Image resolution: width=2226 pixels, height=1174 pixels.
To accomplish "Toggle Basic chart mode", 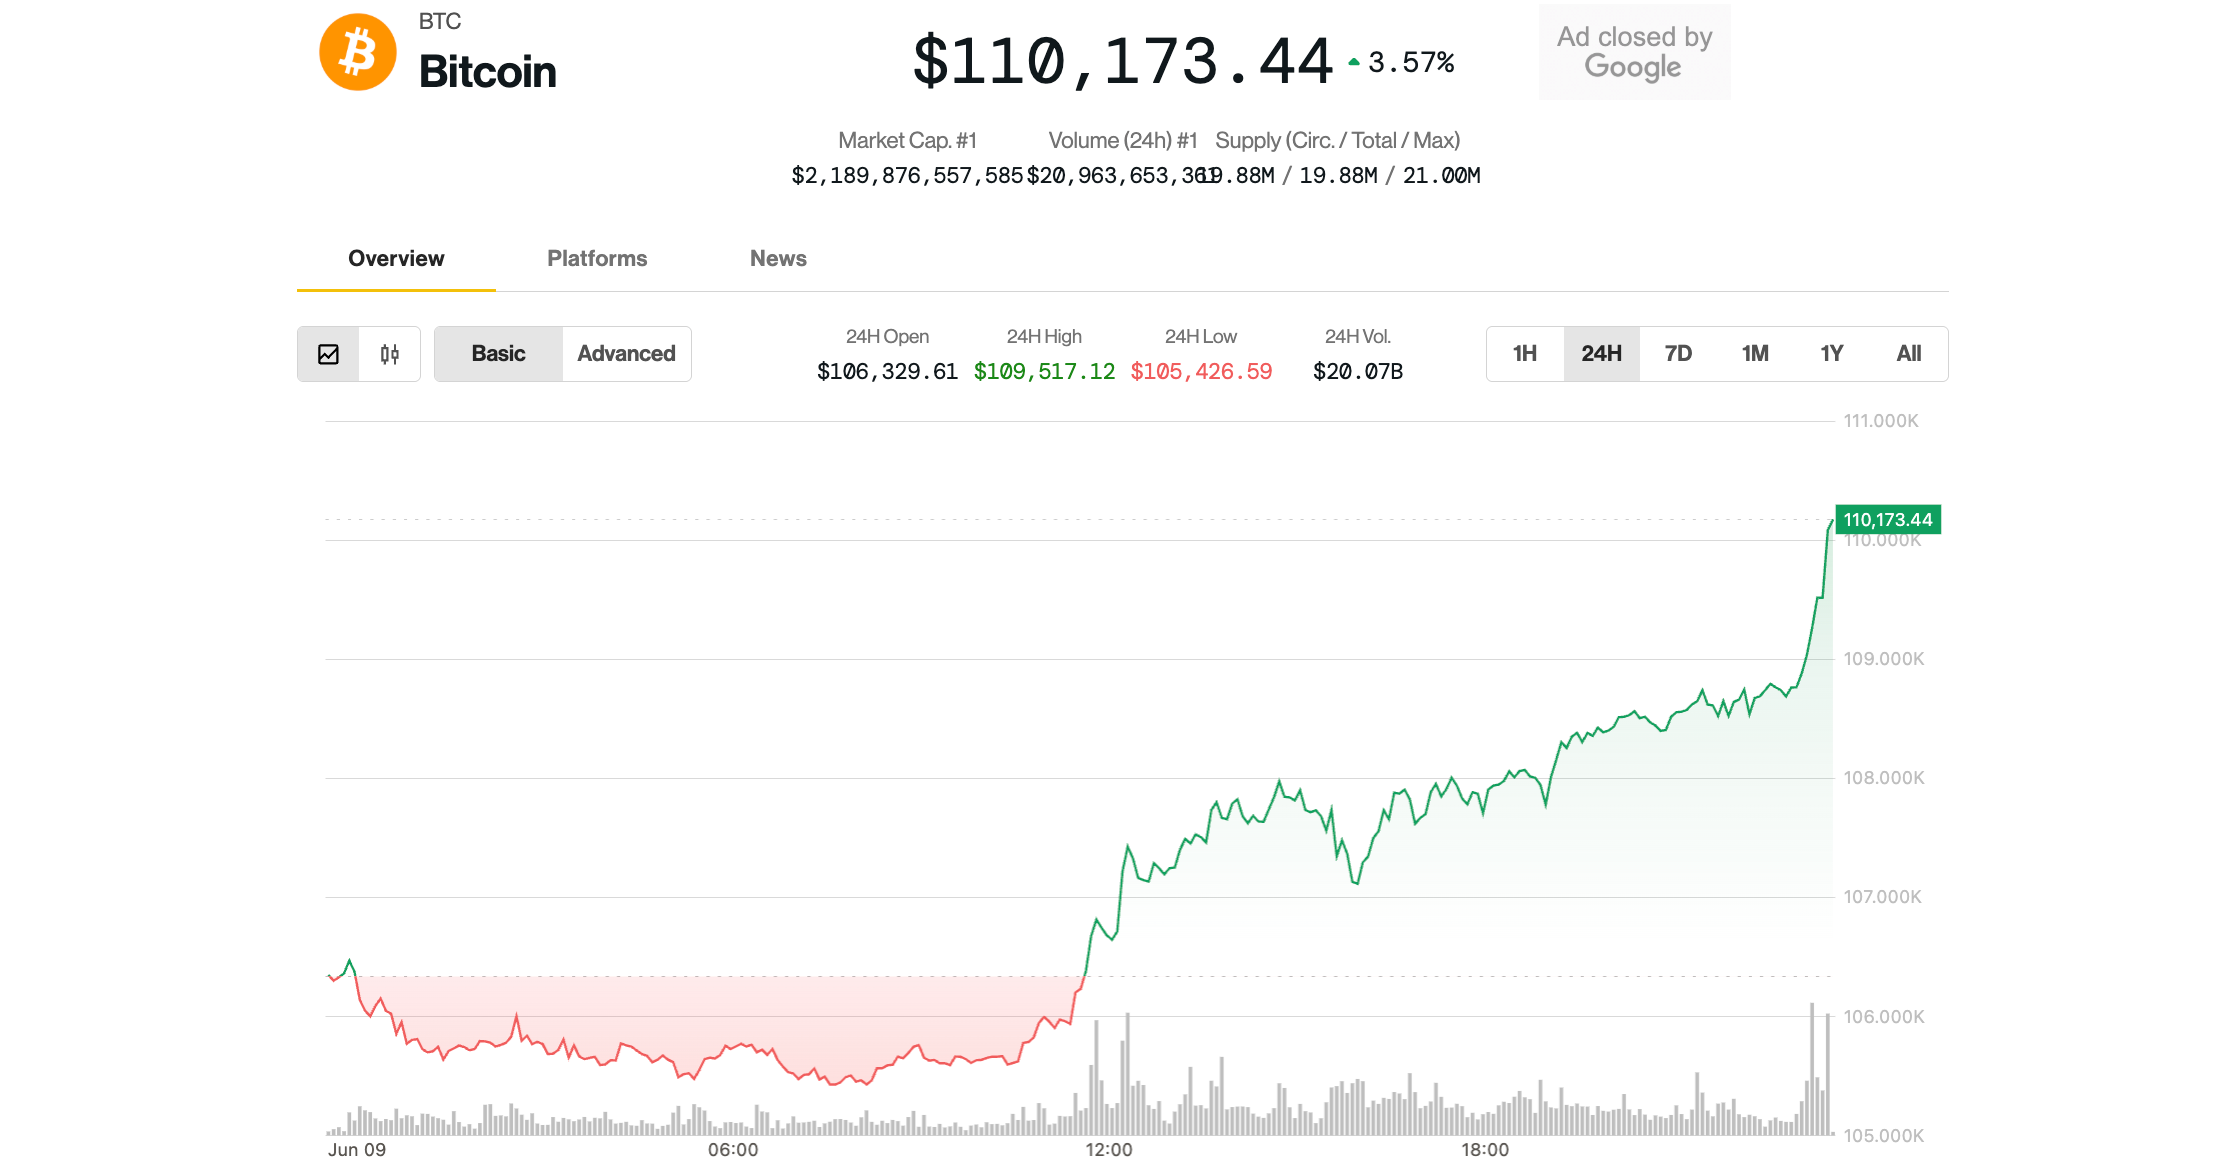I will pos(498,353).
